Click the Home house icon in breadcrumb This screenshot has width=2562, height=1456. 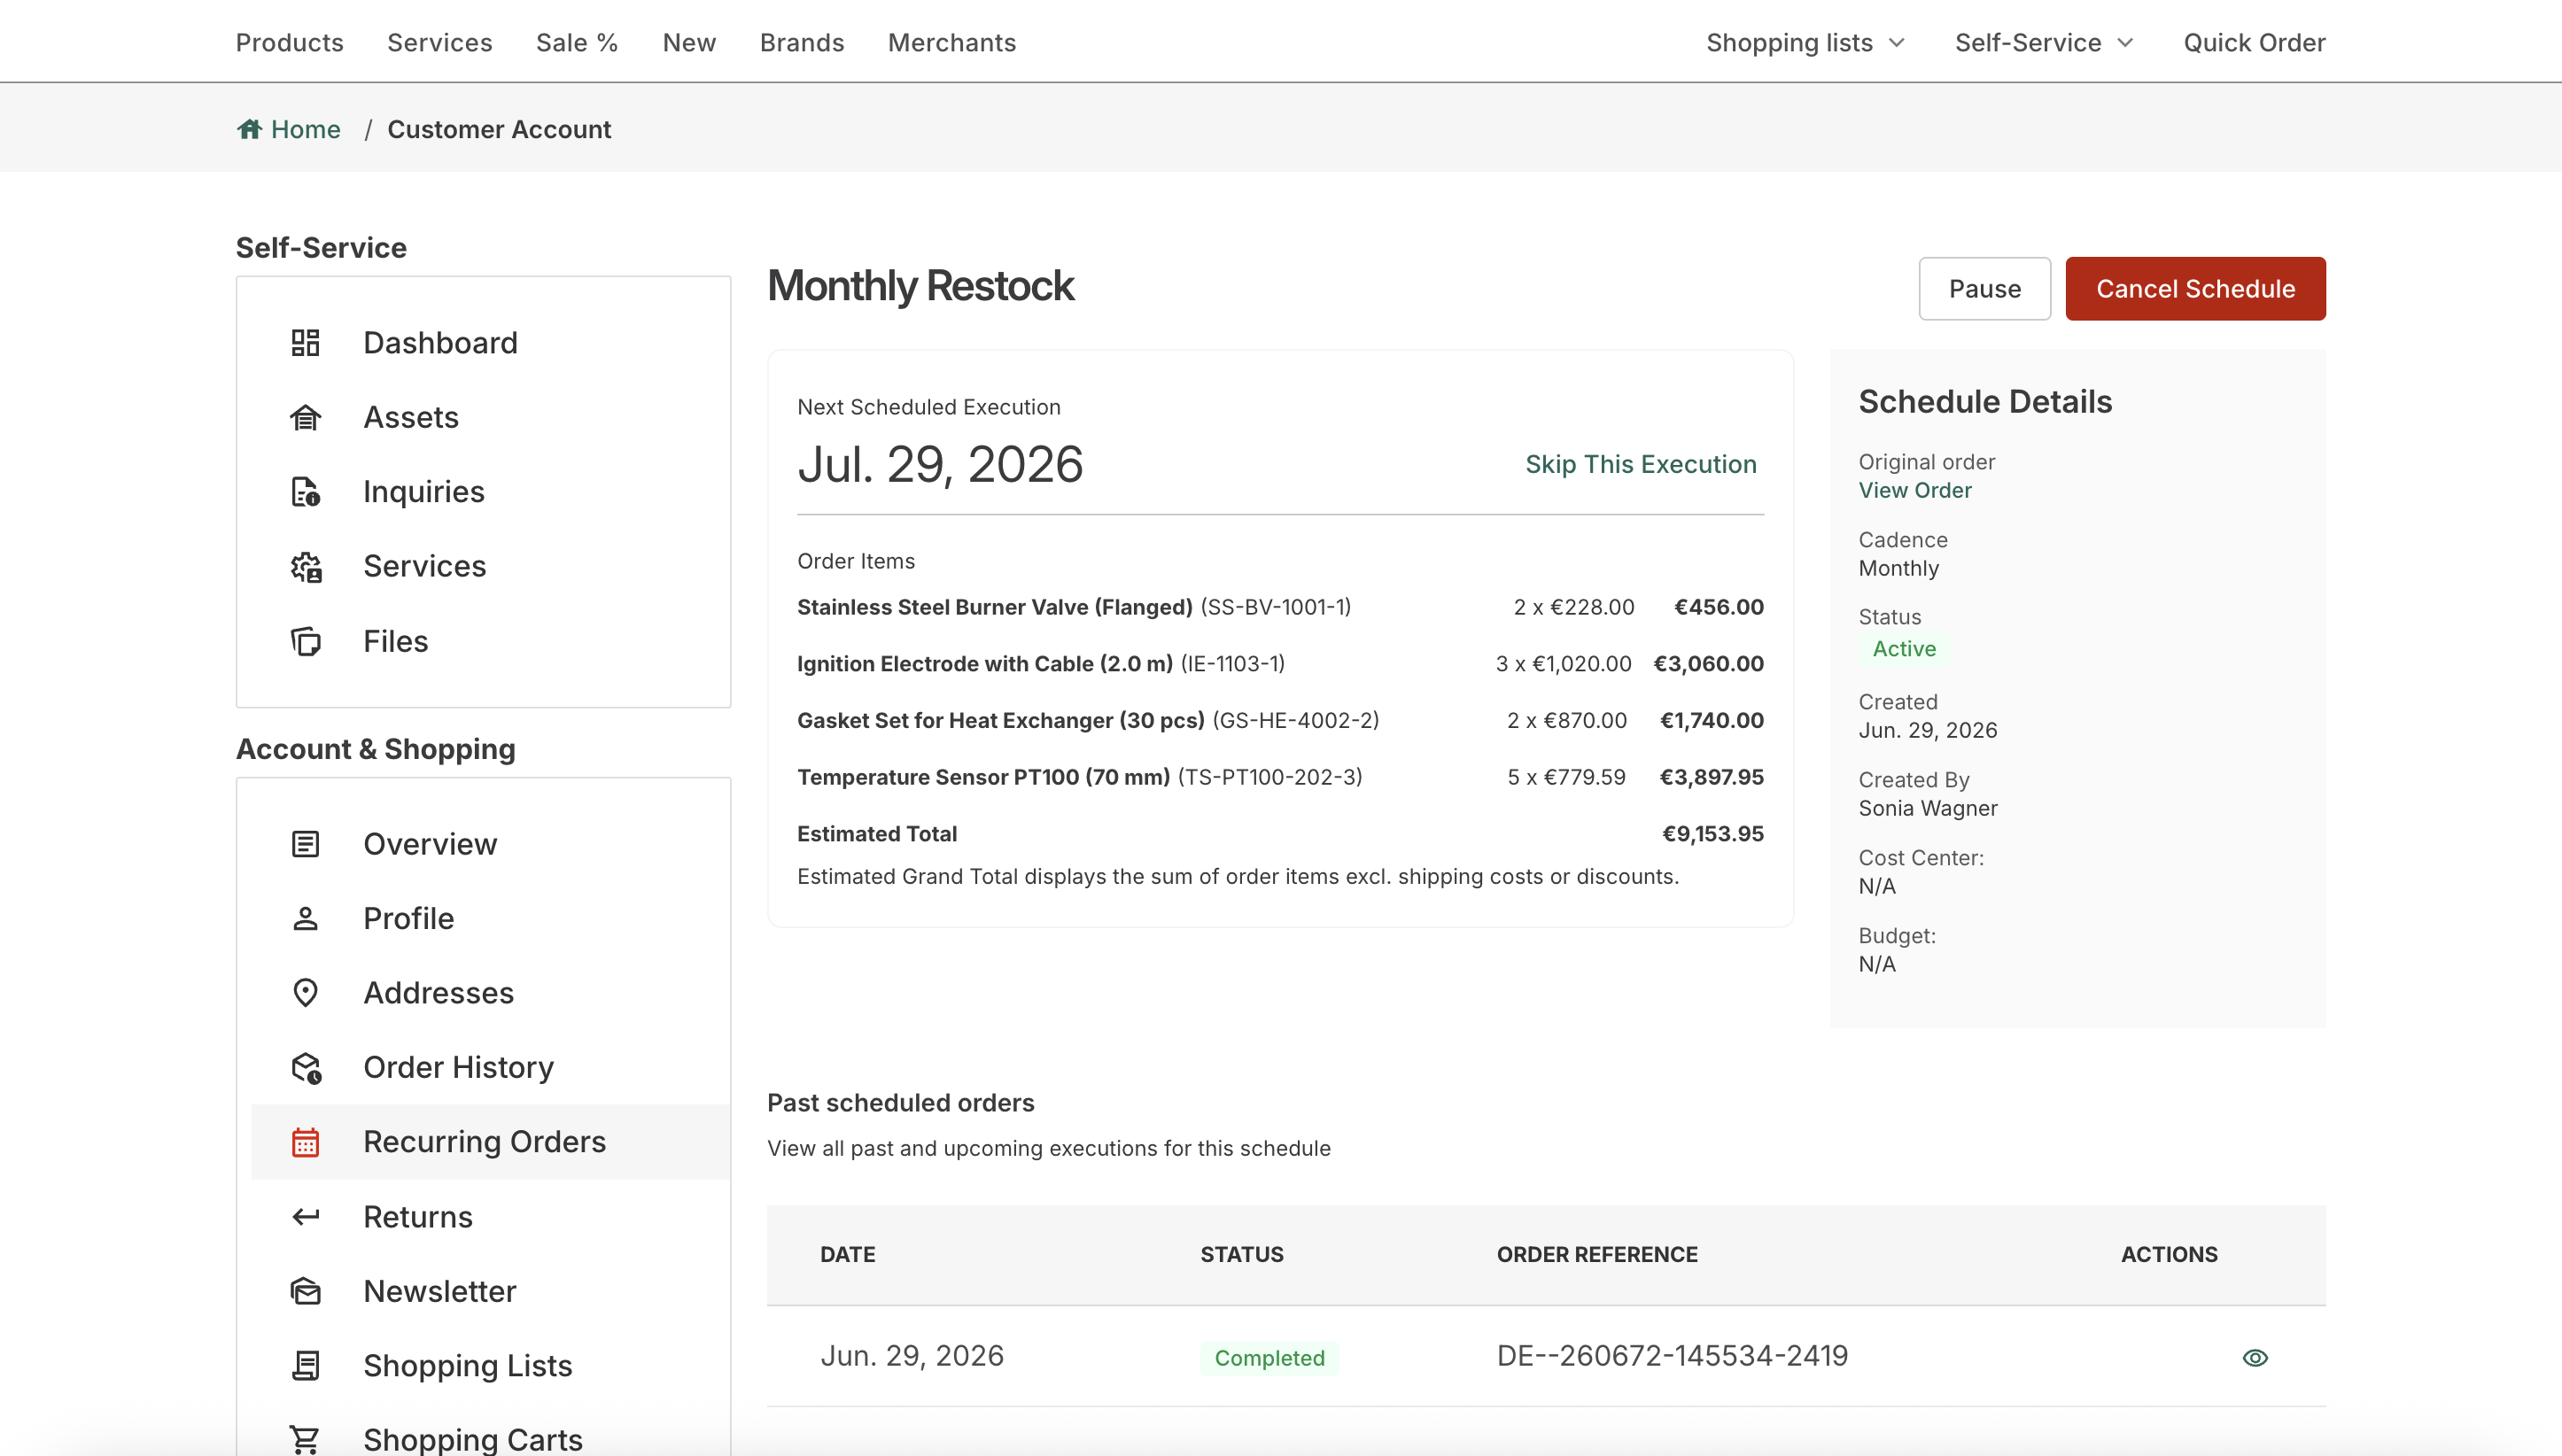tap(249, 129)
